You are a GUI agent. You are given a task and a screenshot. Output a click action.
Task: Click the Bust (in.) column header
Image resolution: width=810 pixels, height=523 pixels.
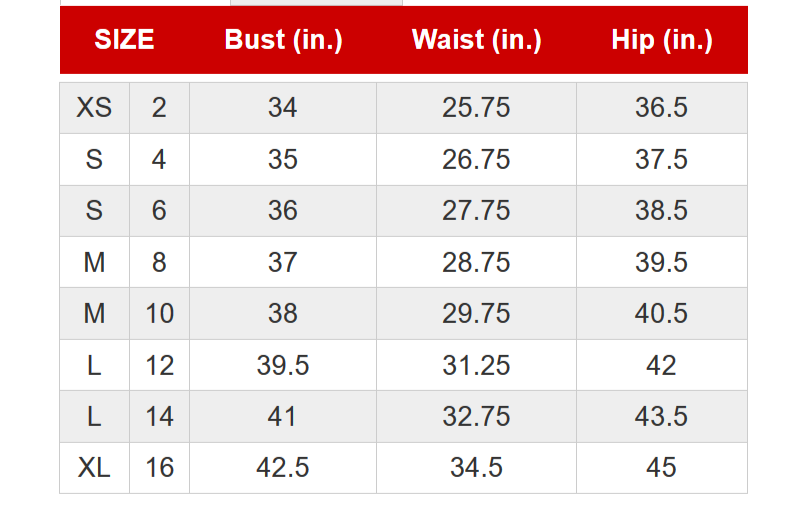(x=284, y=40)
